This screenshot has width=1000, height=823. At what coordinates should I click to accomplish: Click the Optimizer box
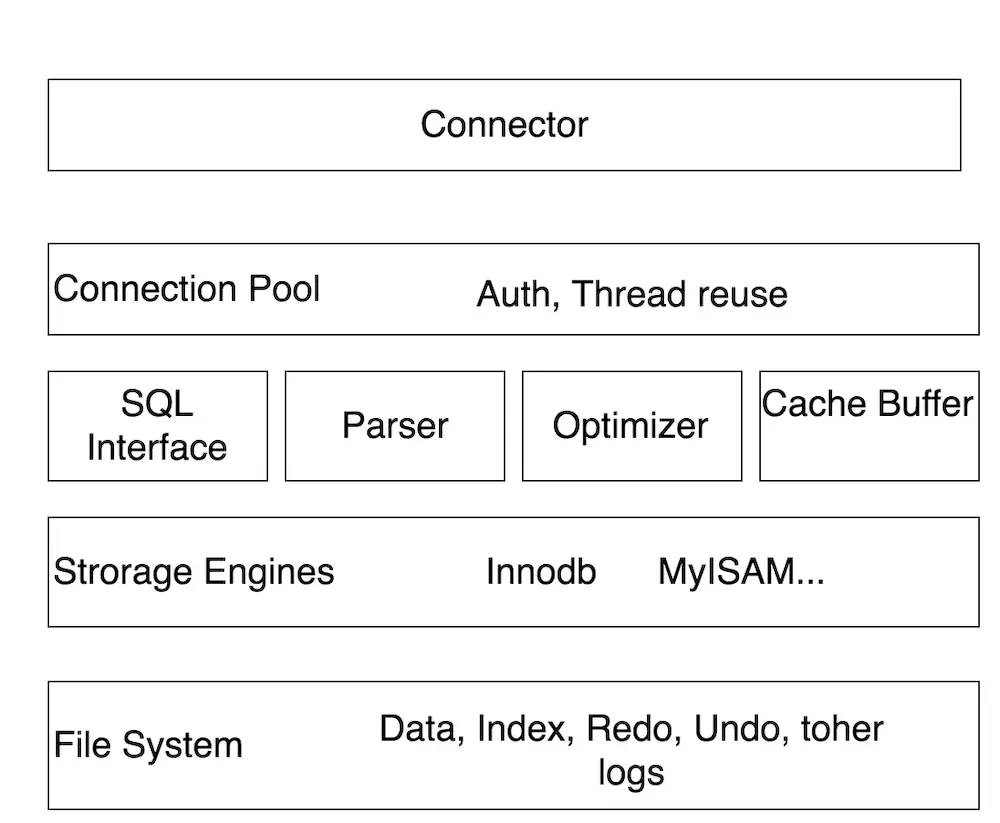click(x=631, y=426)
